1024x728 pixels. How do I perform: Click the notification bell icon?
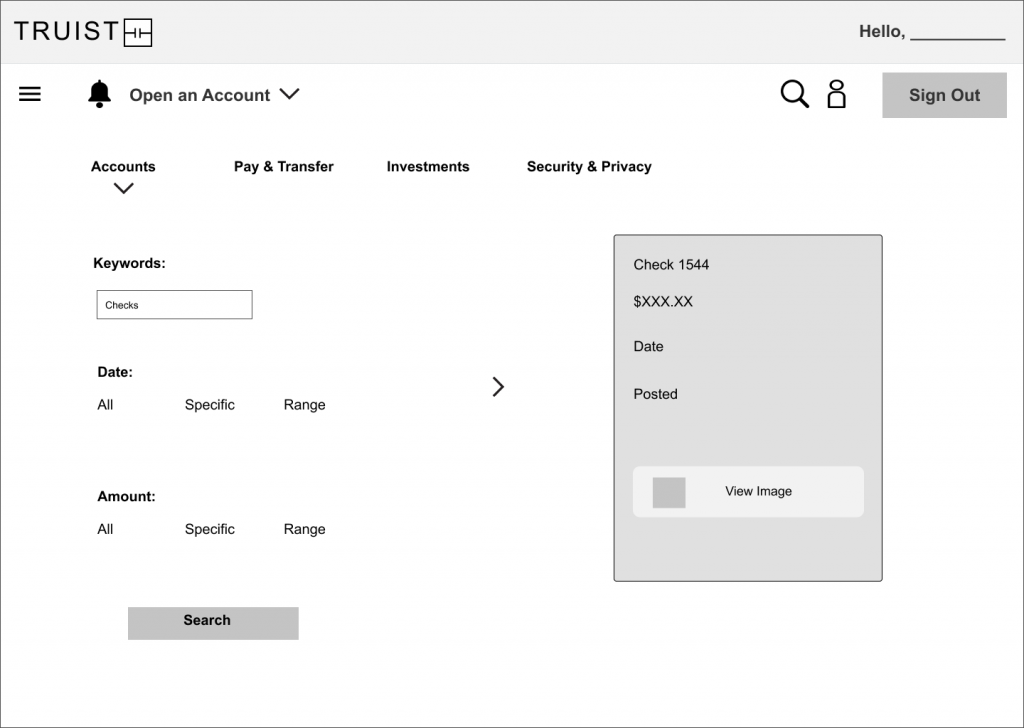[99, 94]
